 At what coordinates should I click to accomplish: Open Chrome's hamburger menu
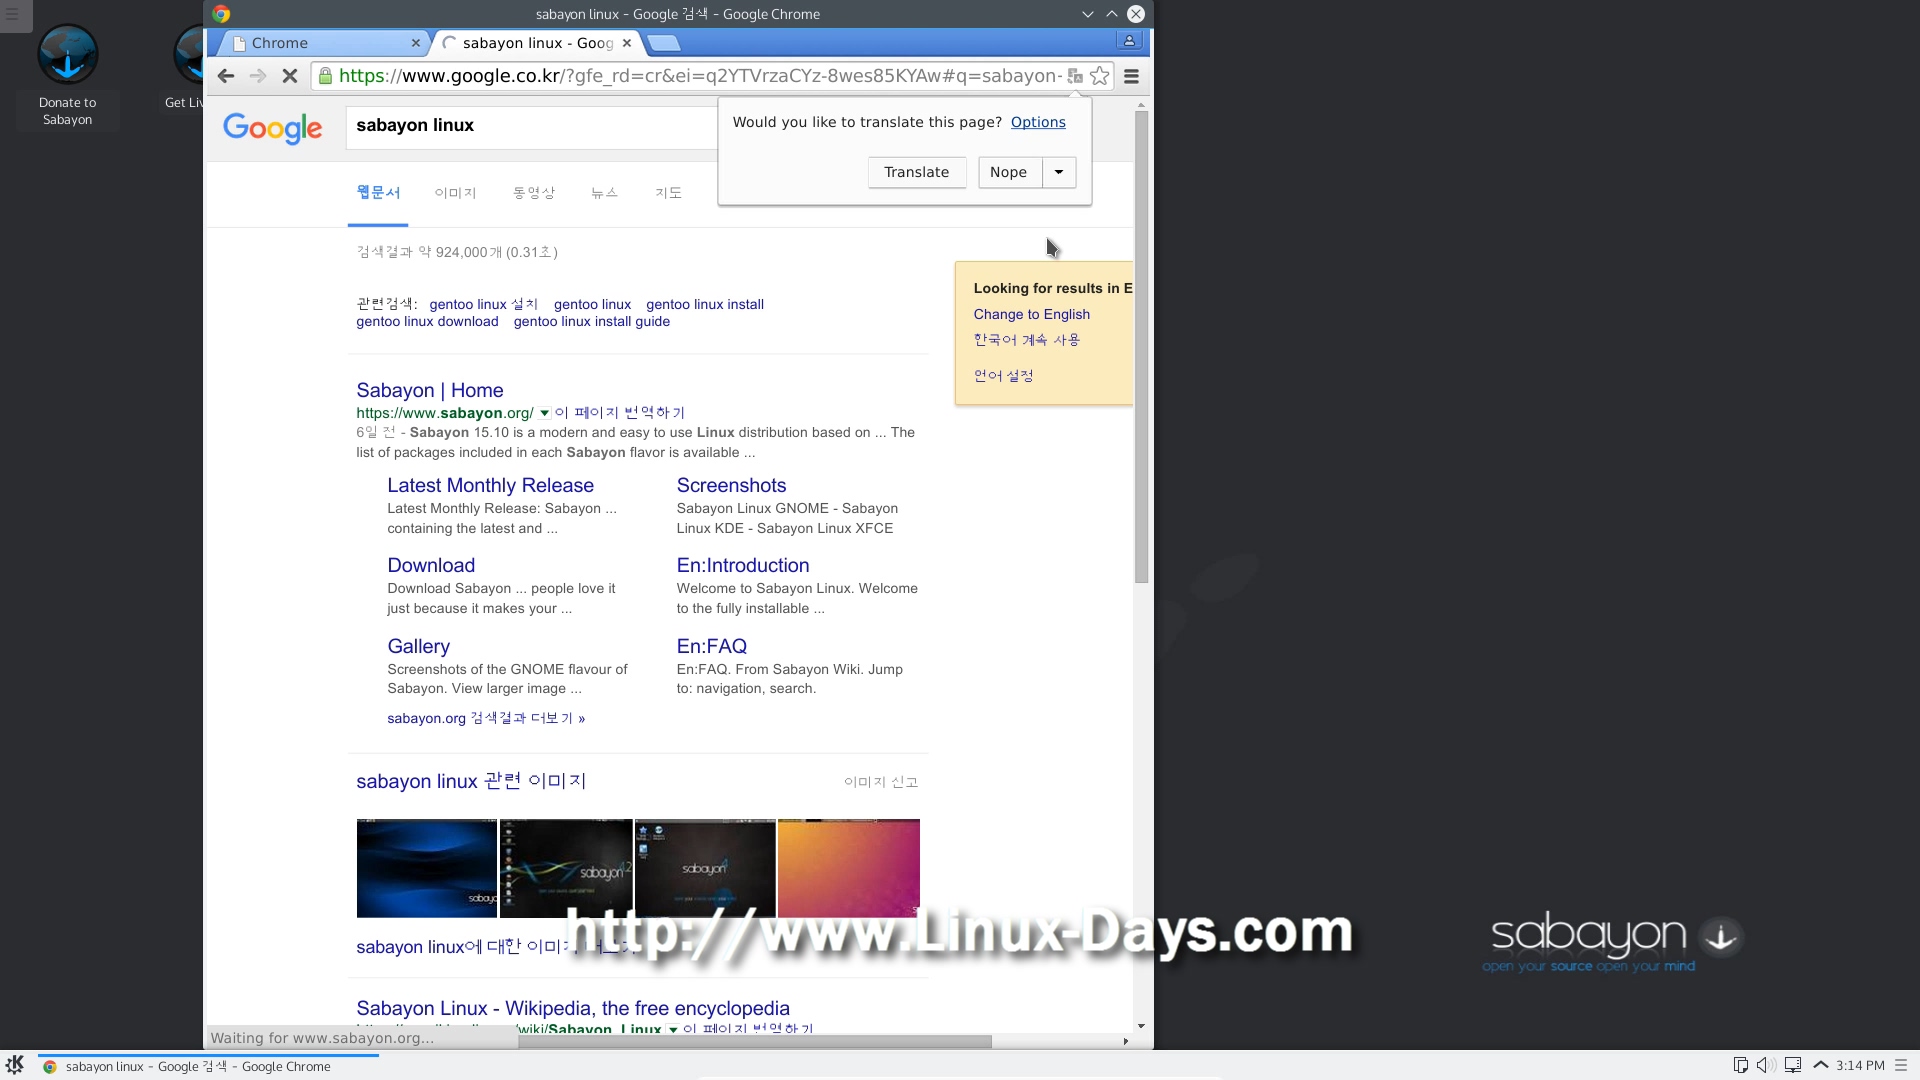1131,76
